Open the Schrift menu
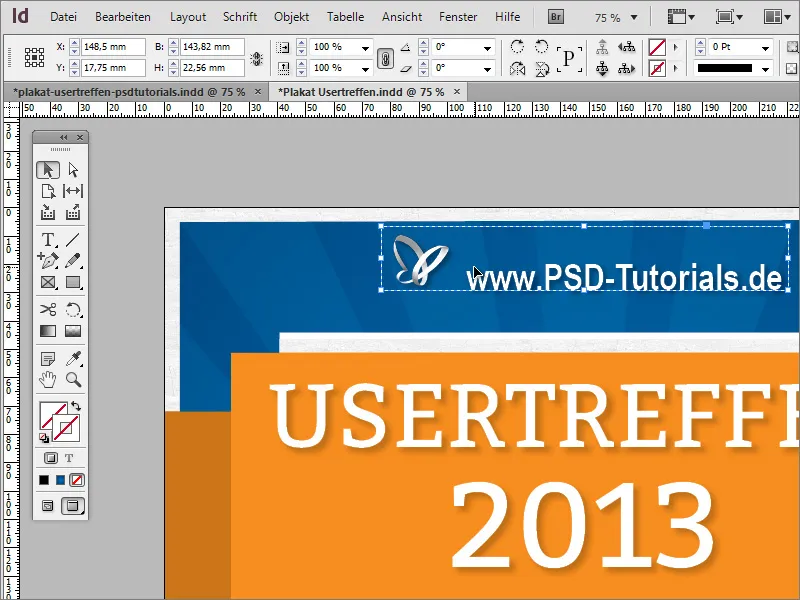800x600 pixels. point(240,17)
